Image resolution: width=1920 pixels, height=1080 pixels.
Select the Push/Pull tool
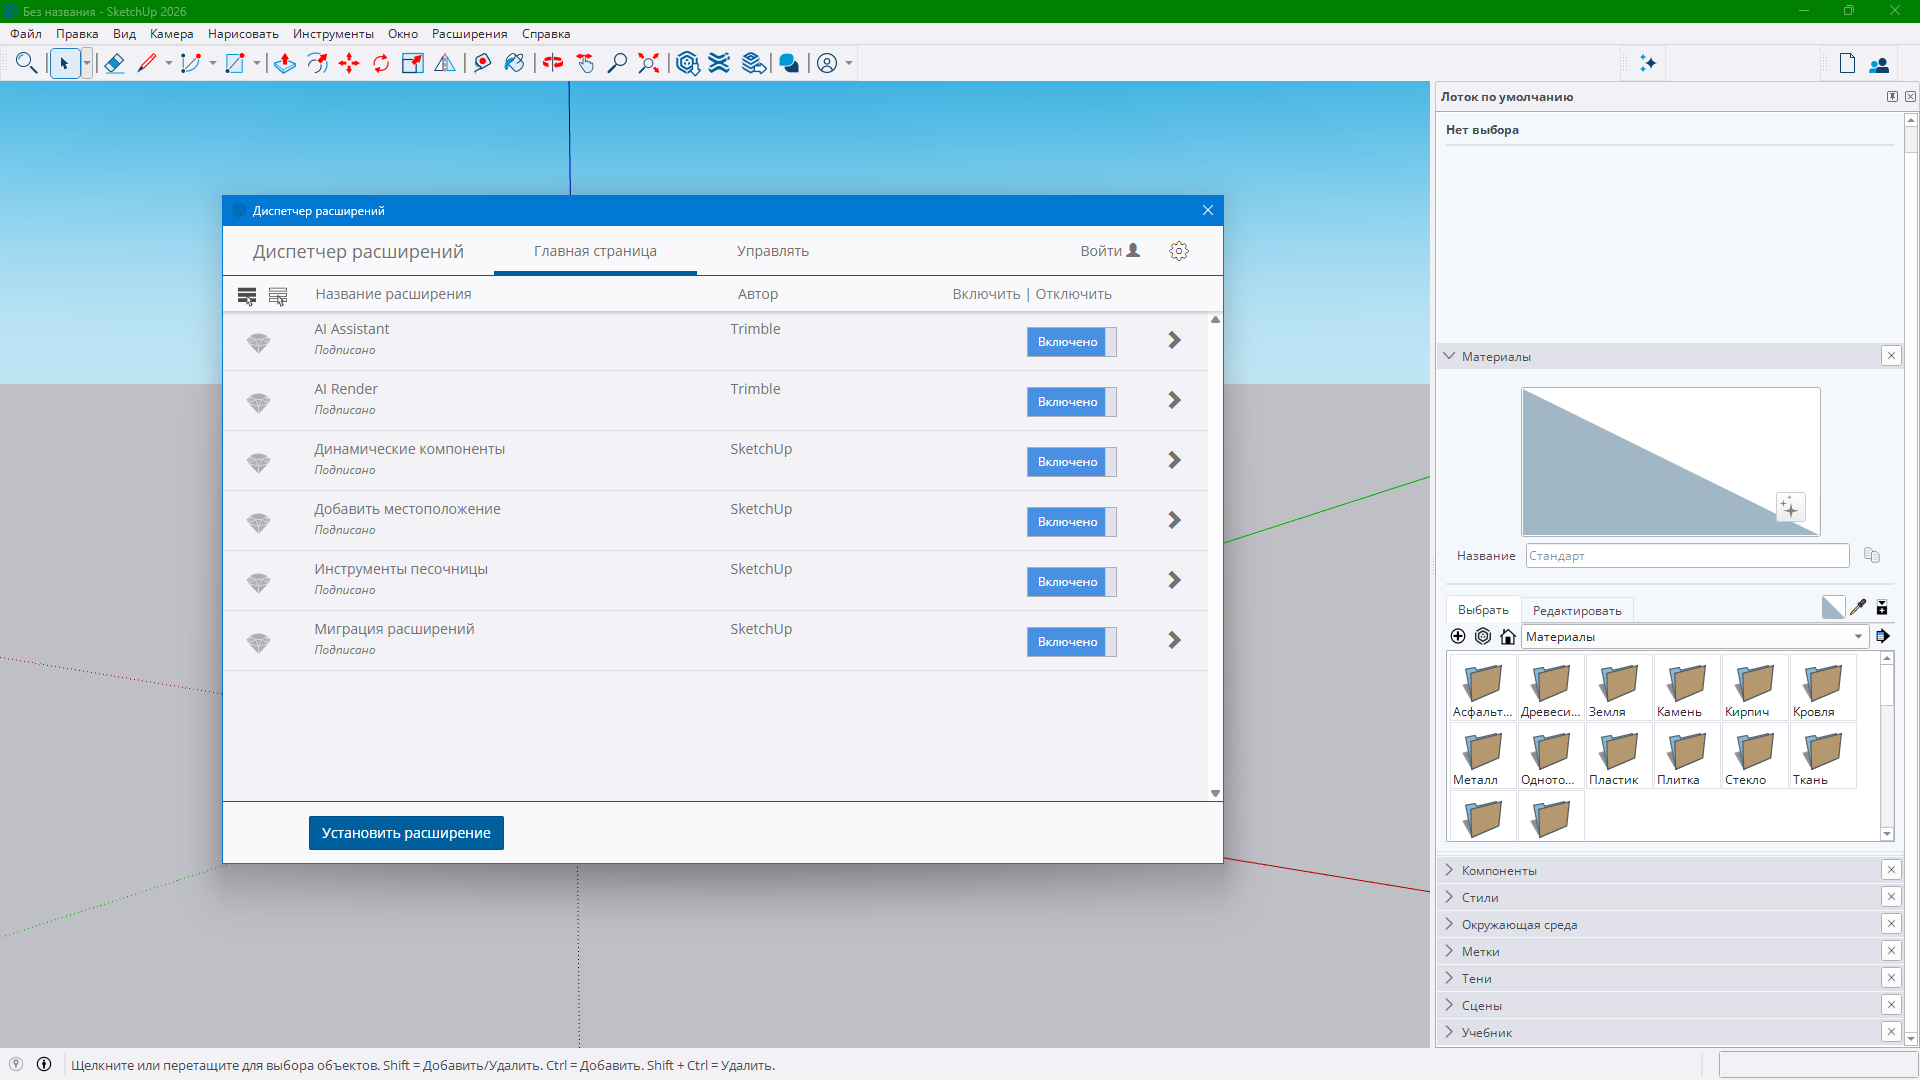285,63
